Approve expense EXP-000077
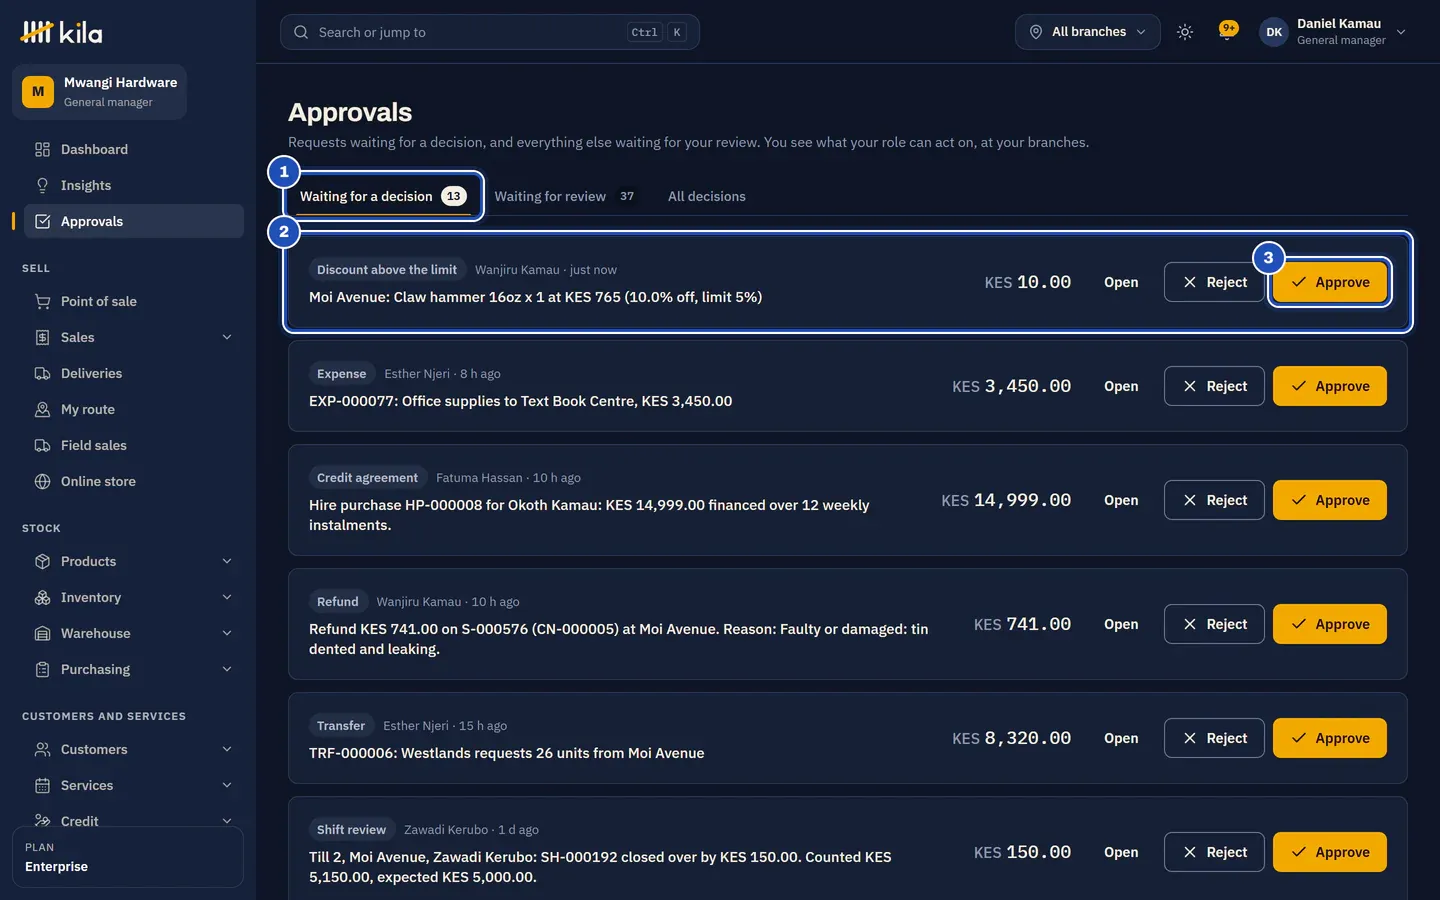1440x900 pixels. click(x=1329, y=386)
